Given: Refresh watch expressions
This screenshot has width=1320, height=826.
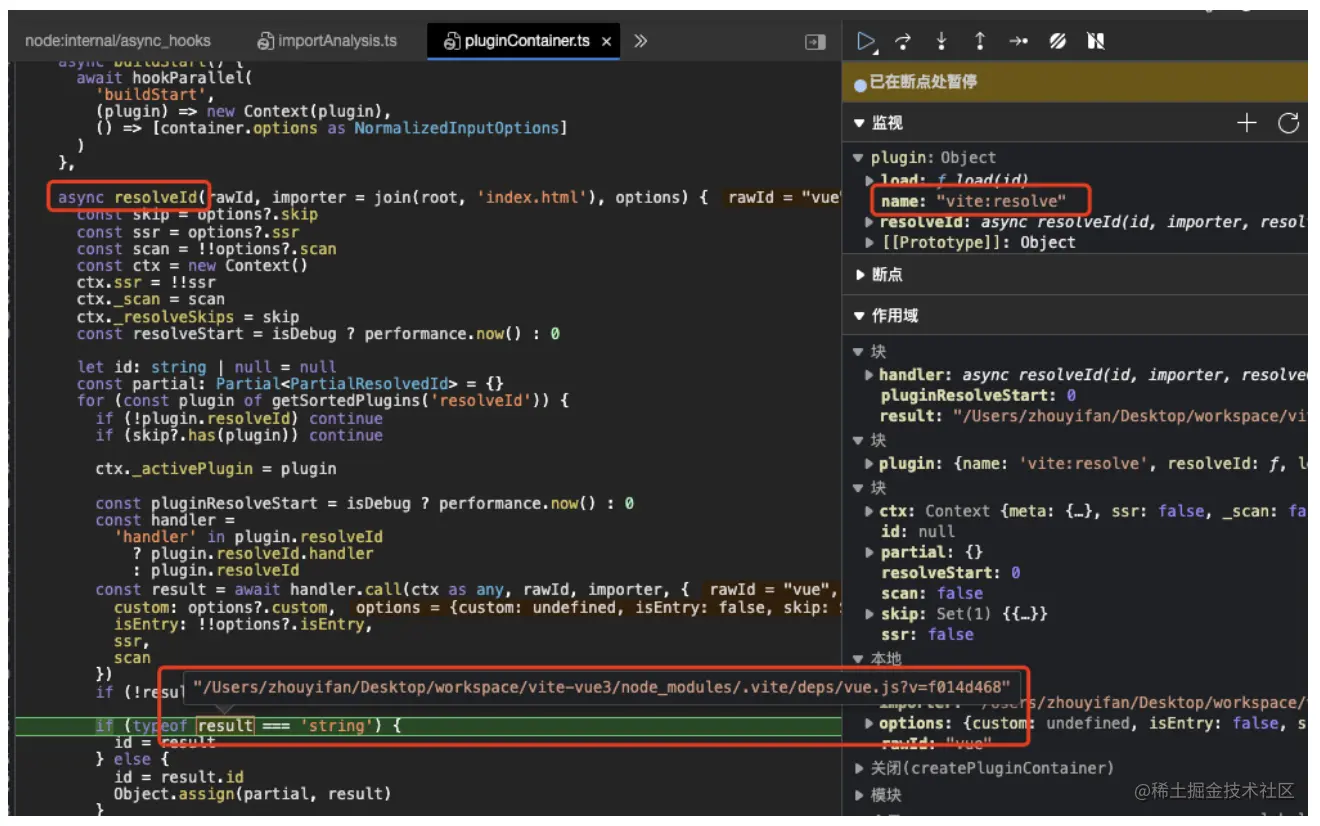Looking at the screenshot, I should tap(1290, 122).
